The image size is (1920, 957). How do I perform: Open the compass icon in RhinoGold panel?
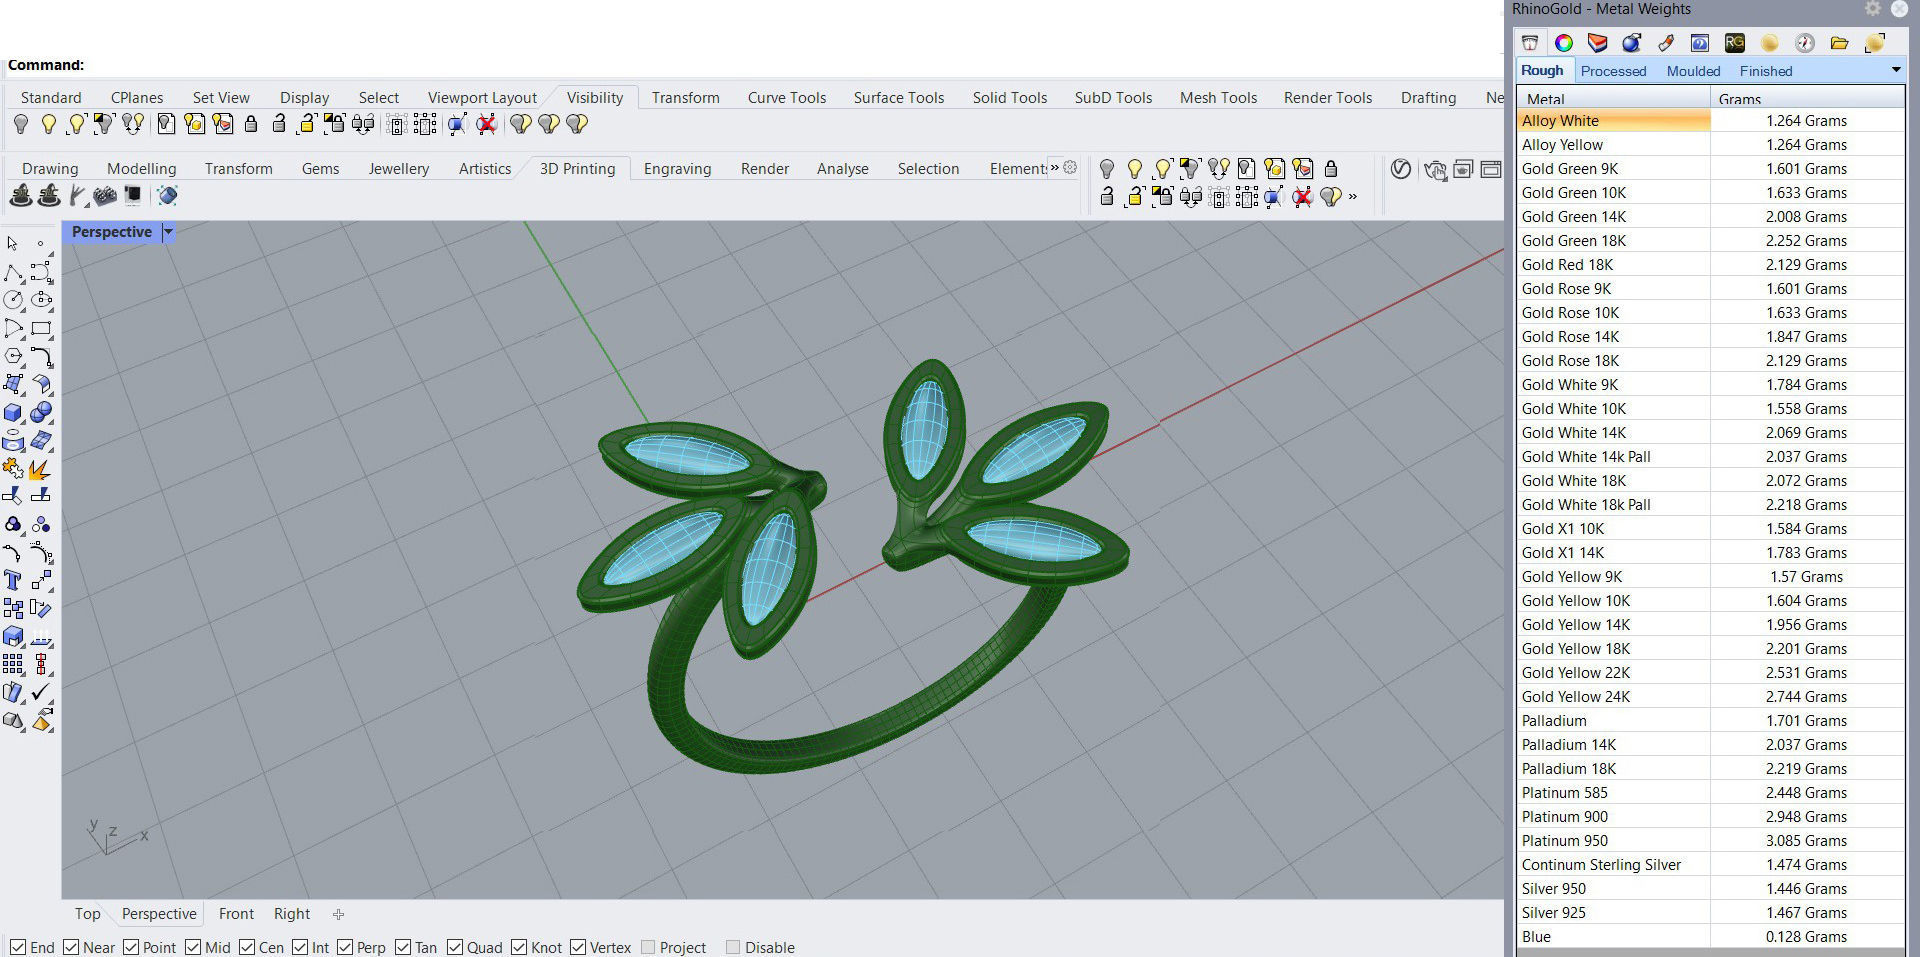click(x=1805, y=42)
